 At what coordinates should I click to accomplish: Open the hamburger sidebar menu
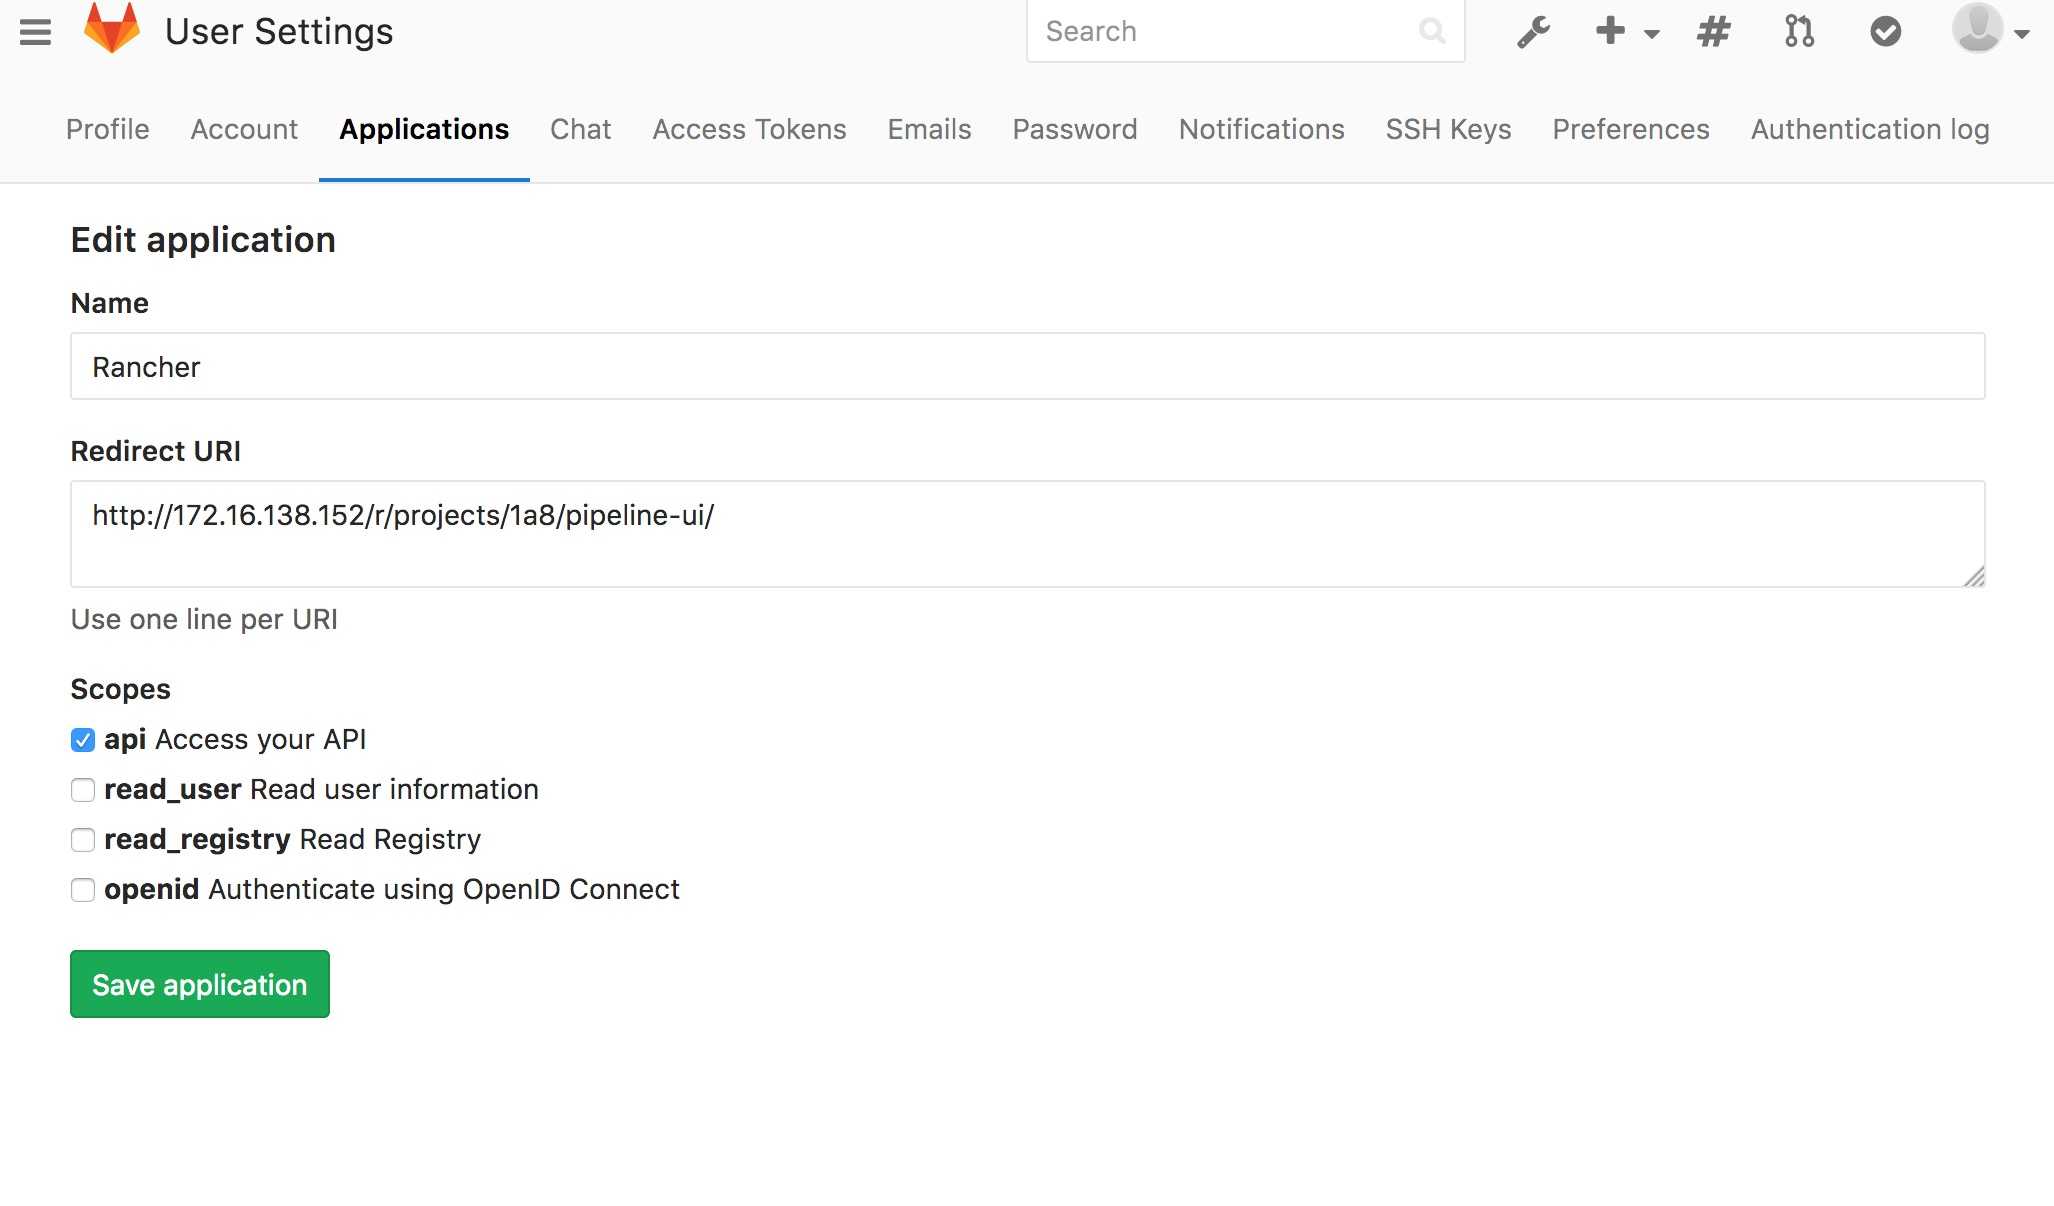pos(35,32)
